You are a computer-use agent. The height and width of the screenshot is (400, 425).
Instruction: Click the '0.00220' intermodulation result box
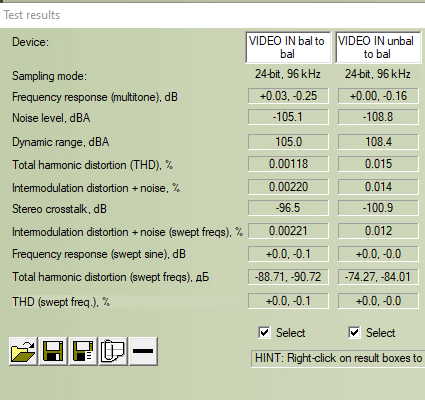click(288, 187)
